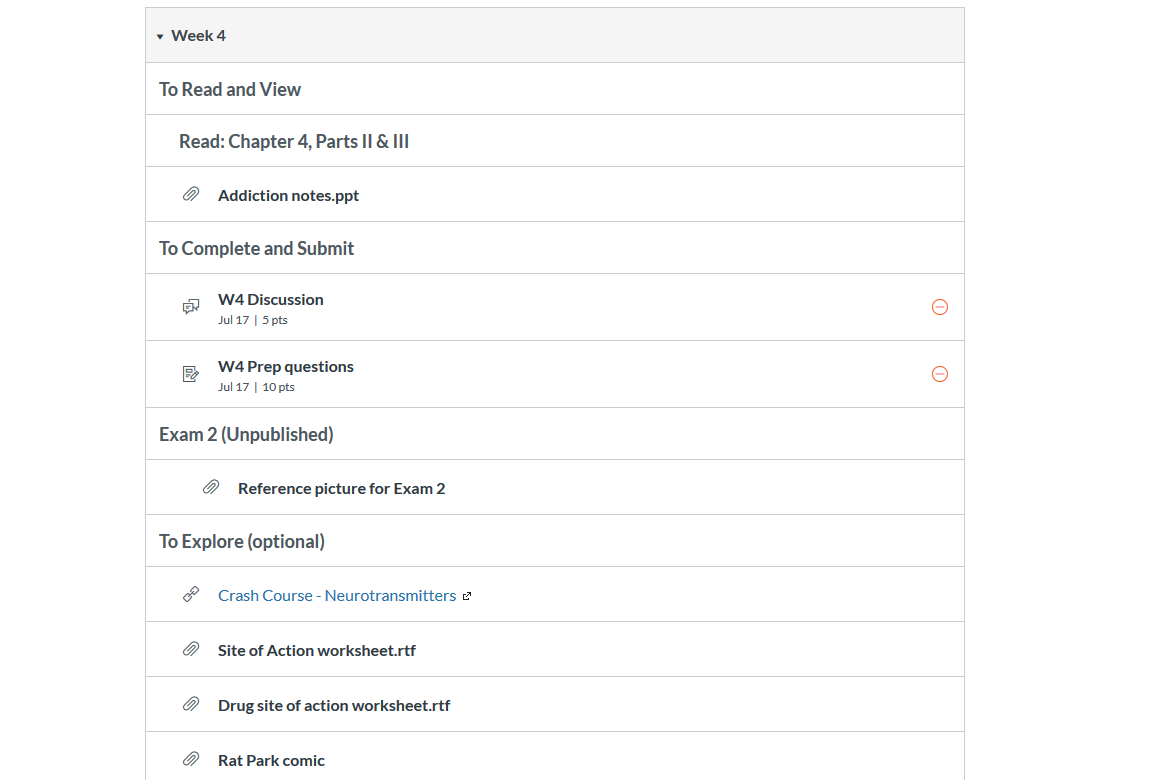Open the W4 Discussion item
Image resolution: width=1170 pixels, height=780 pixels.
pyautogui.click(x=270, y=299)
